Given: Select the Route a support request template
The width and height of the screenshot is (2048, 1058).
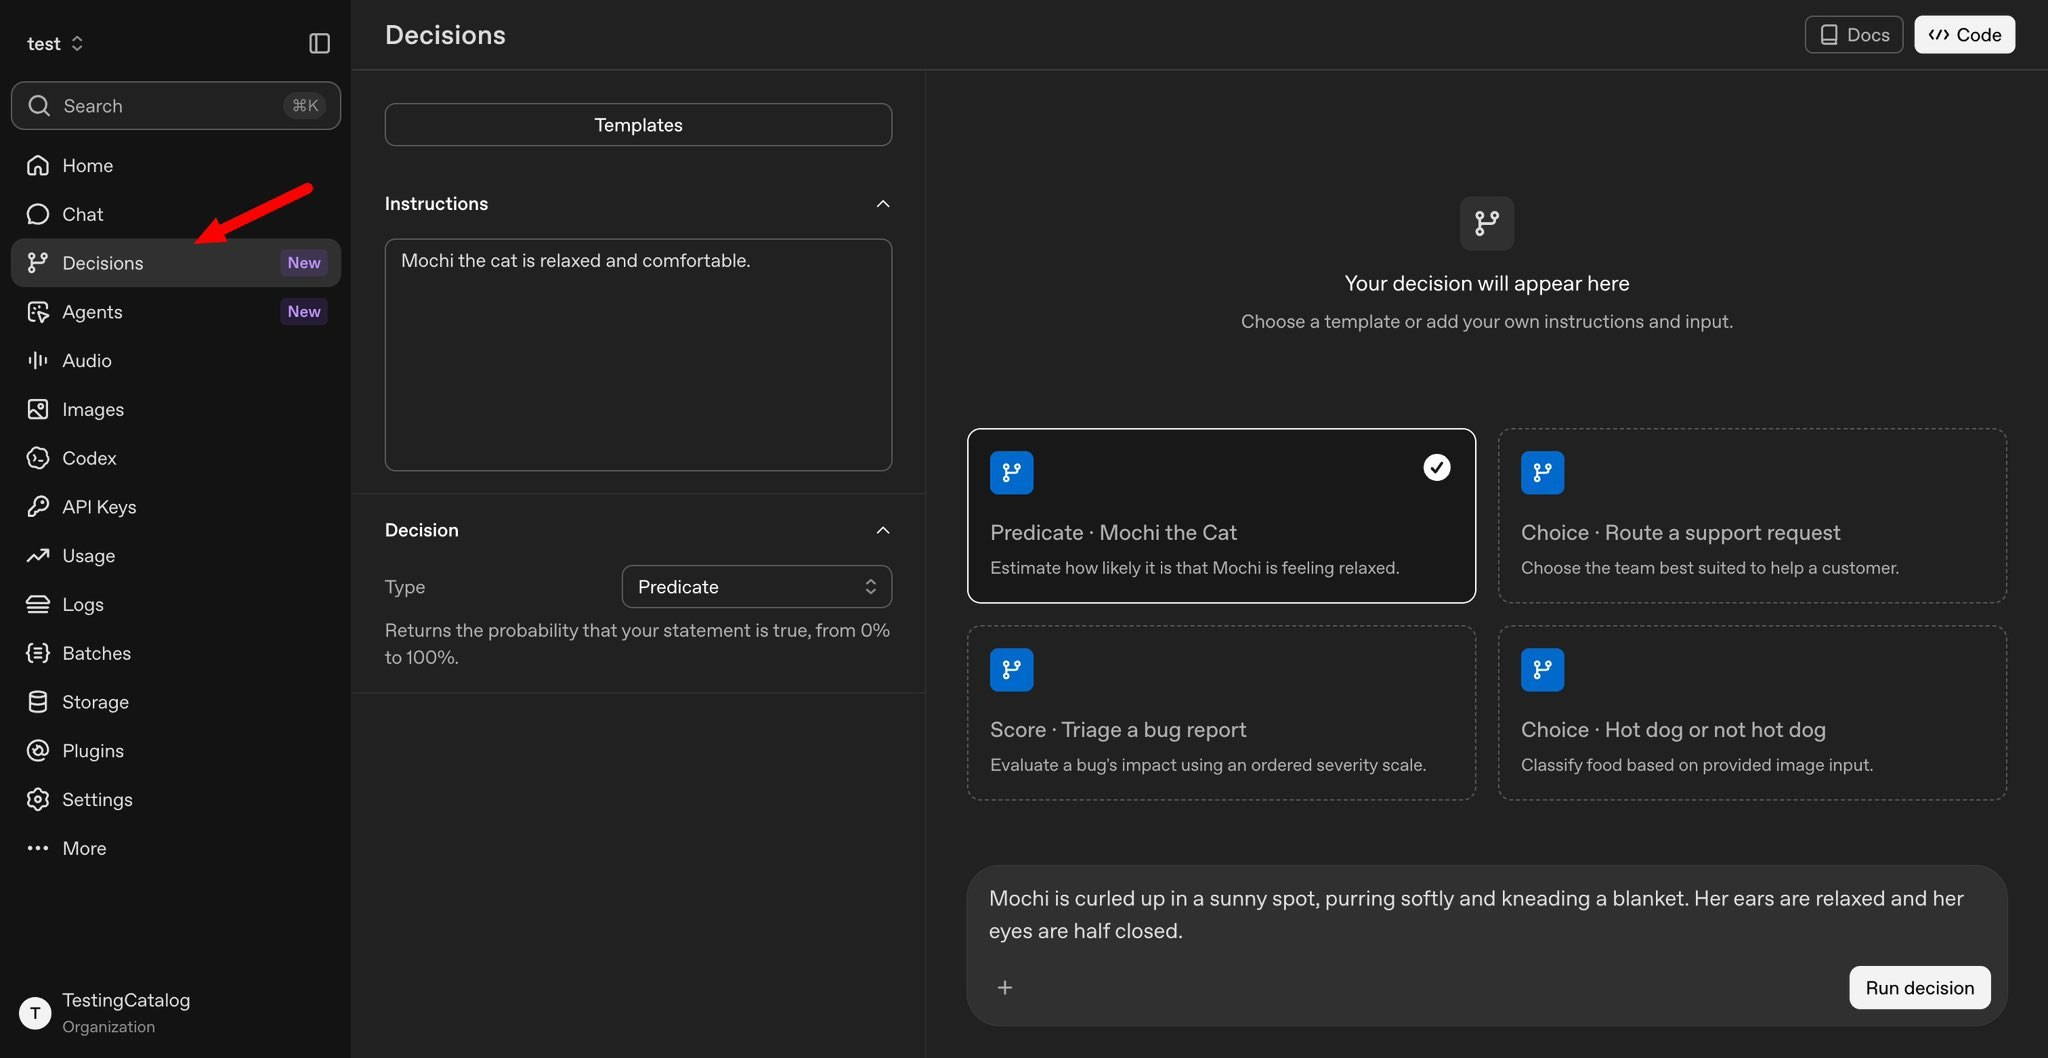Looking at the screenshot, I should pyautogui.click(x=1752, y=516).
